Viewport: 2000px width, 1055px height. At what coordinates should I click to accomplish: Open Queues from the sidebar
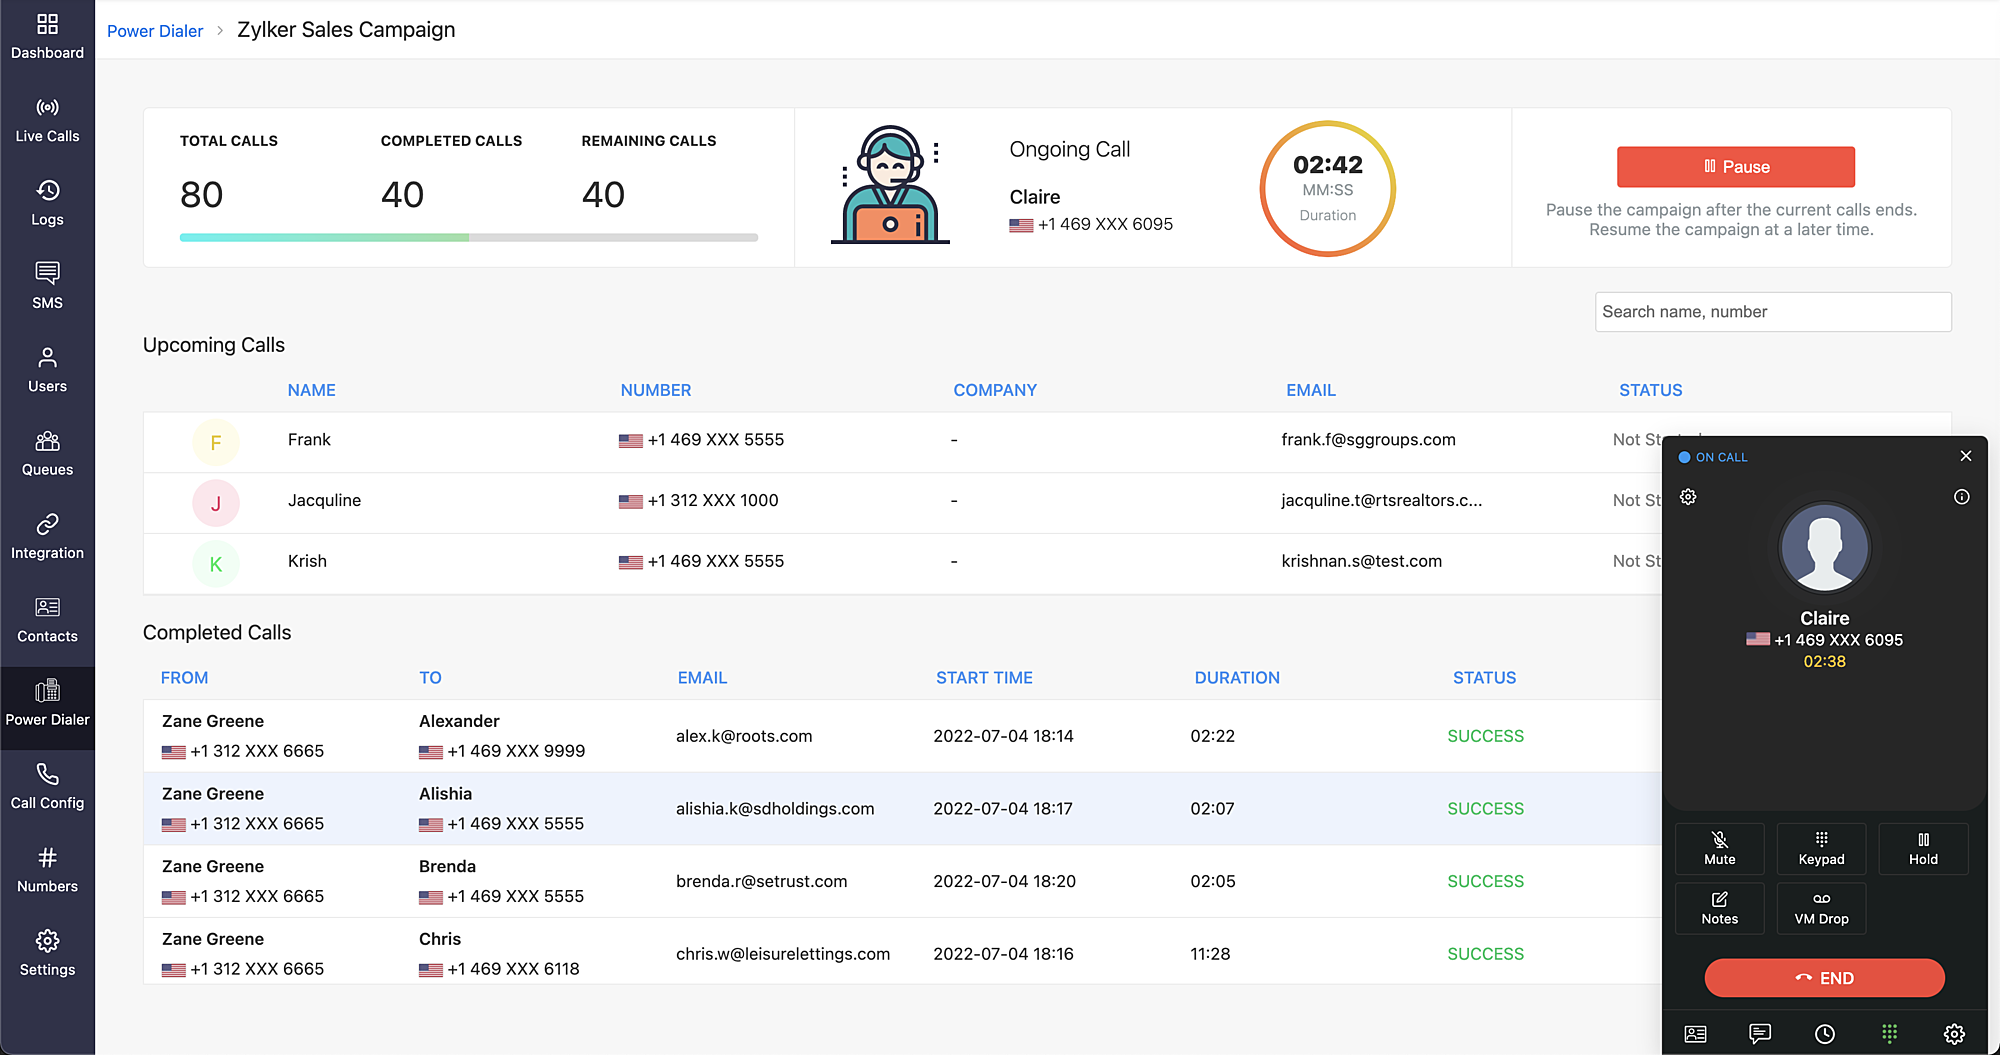47,452
